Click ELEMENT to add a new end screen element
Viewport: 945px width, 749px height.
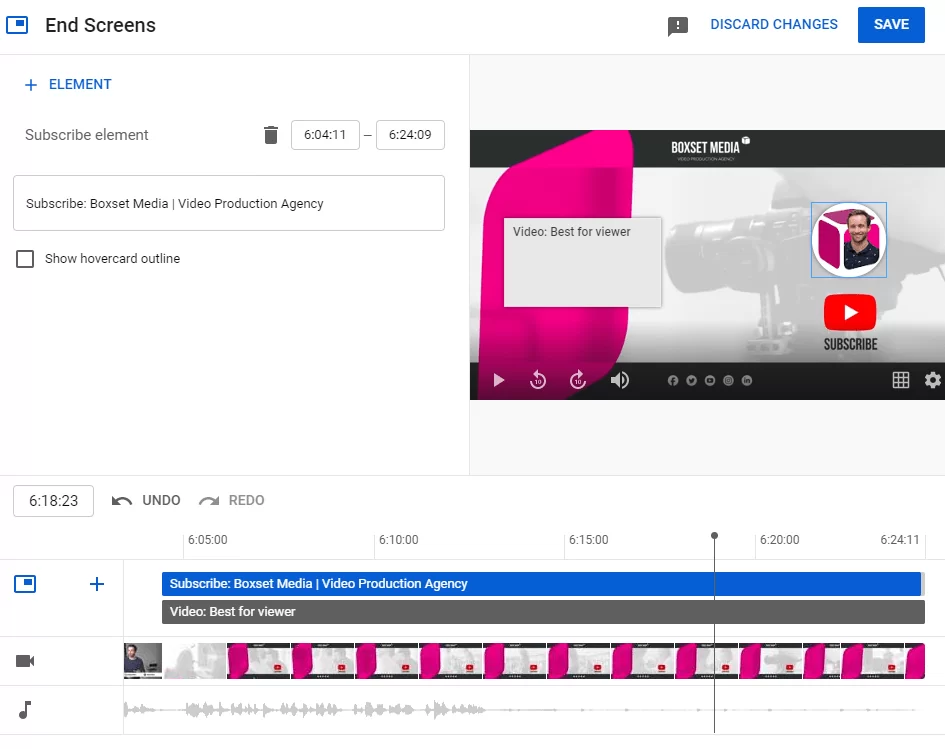(x=67, y=84)
